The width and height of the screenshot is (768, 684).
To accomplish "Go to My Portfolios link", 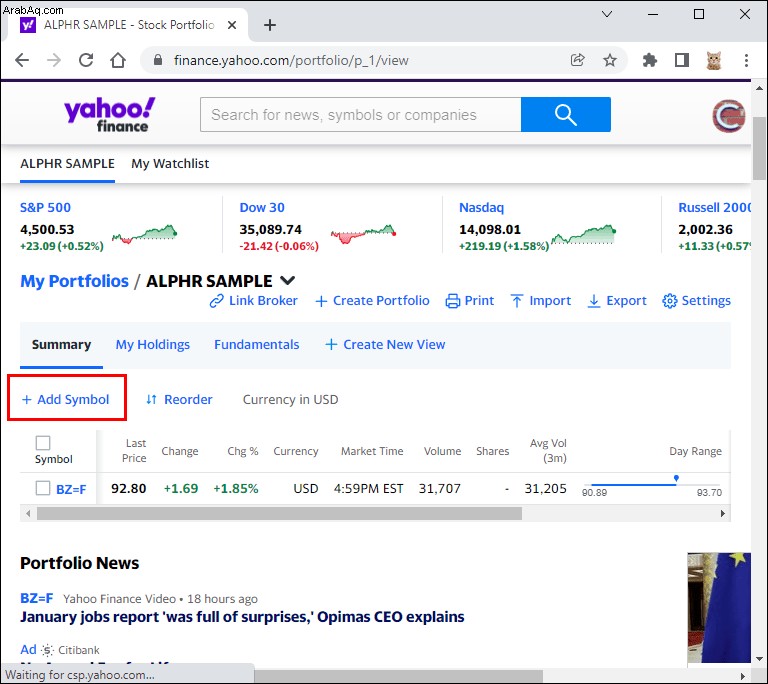I will point(74,281).
